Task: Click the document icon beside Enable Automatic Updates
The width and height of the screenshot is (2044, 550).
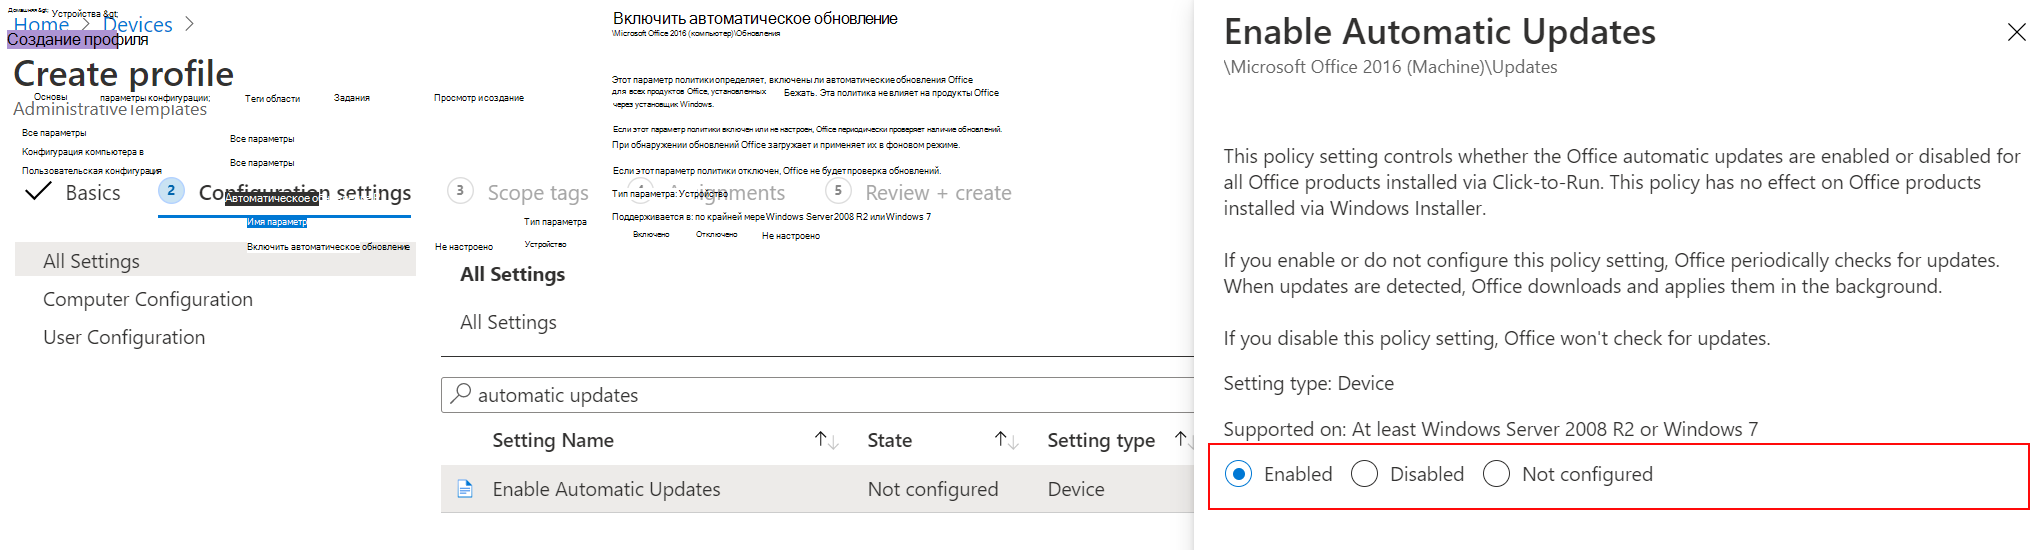Action: coord(465,489)
